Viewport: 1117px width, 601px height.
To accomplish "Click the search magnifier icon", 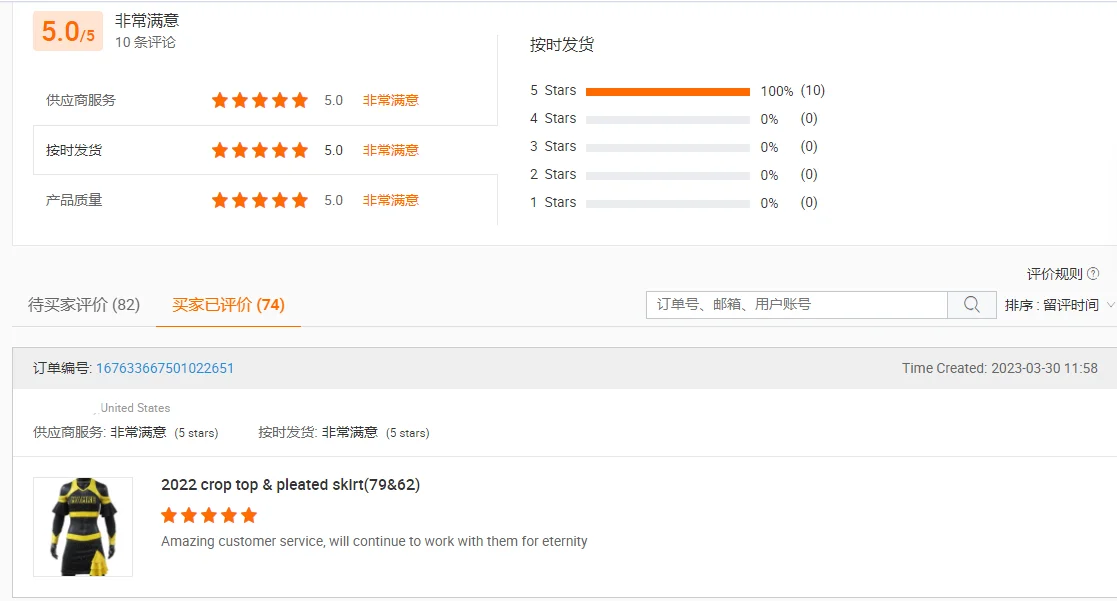I will tap(971, 305).
